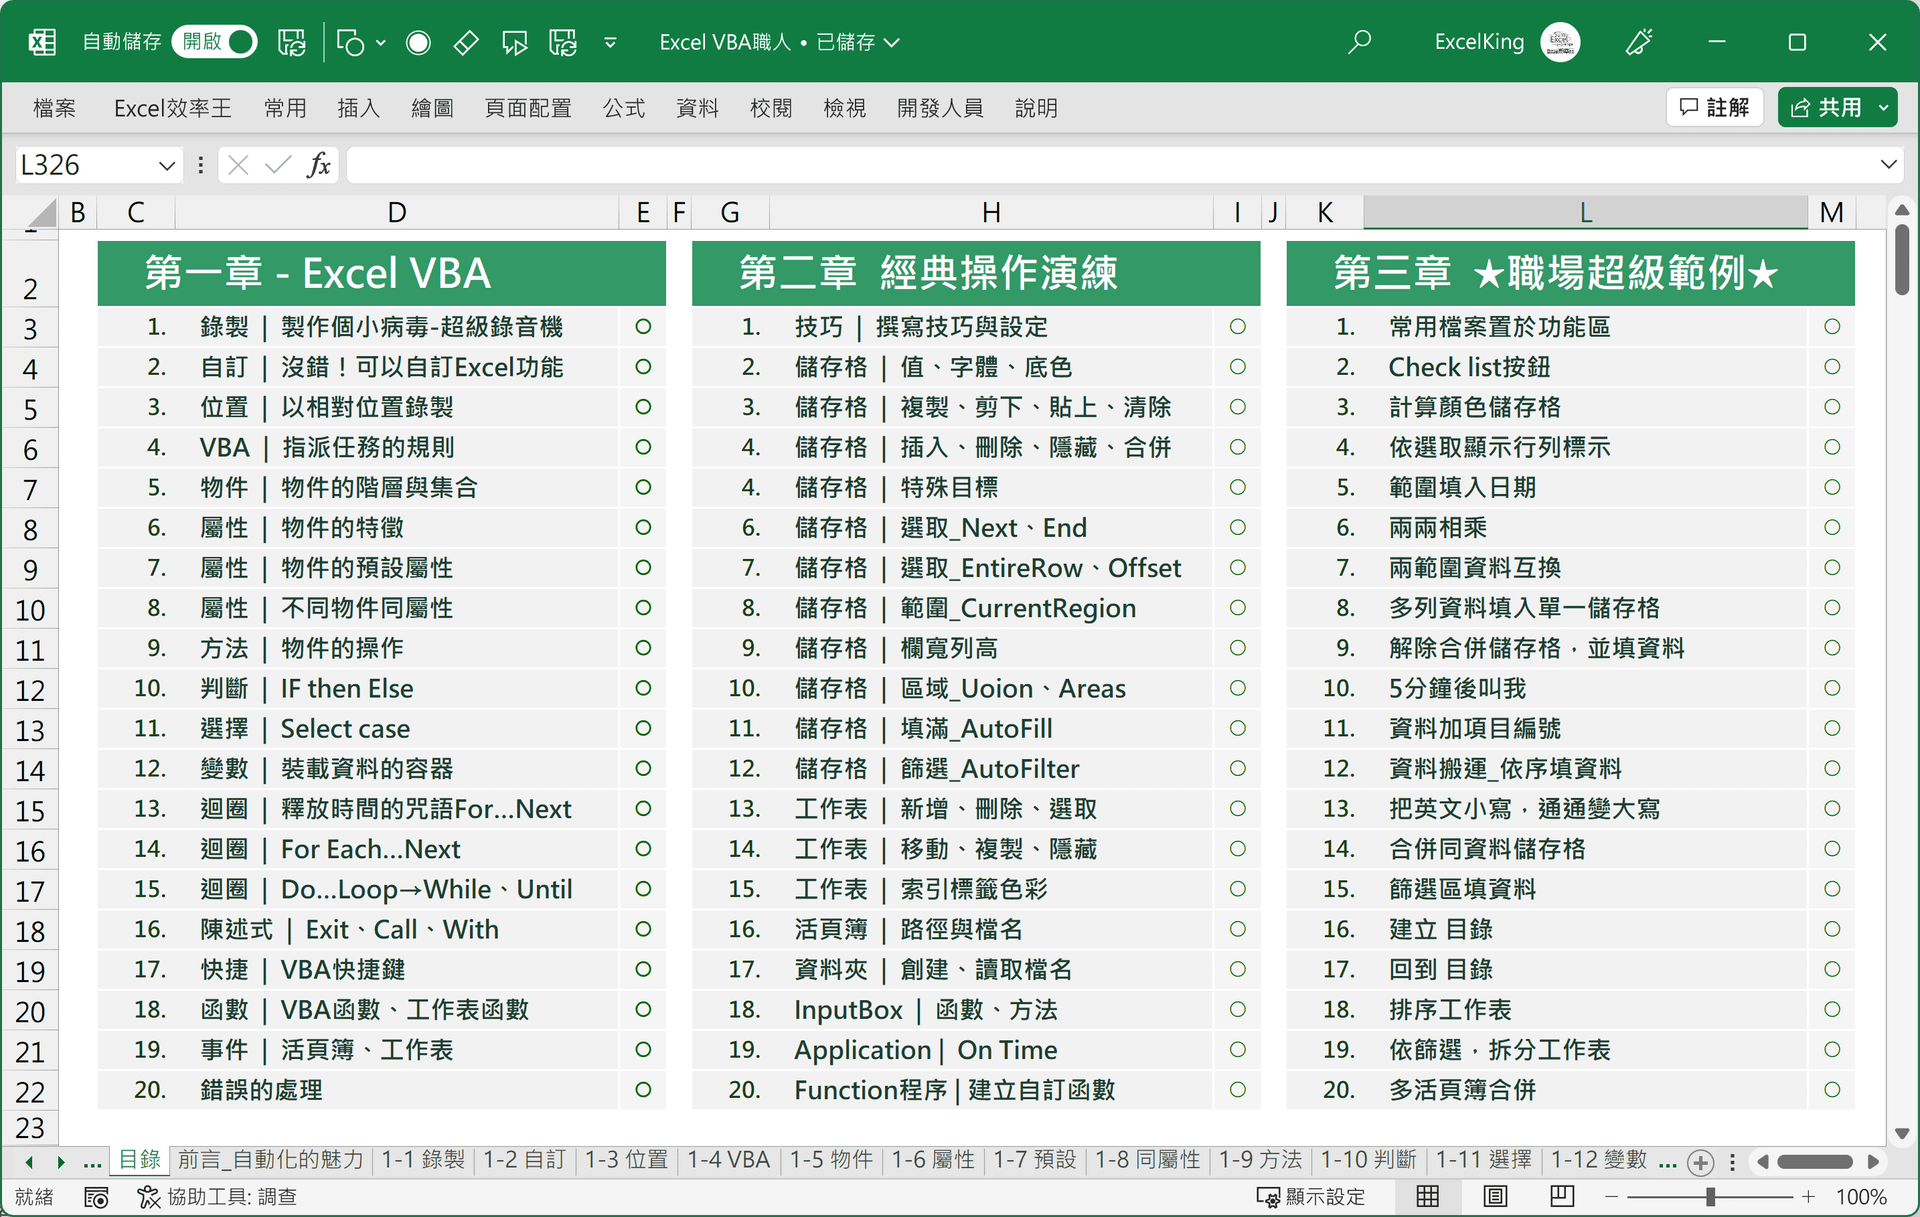Switch to Page Break Preview icon

[1561, 1197]
